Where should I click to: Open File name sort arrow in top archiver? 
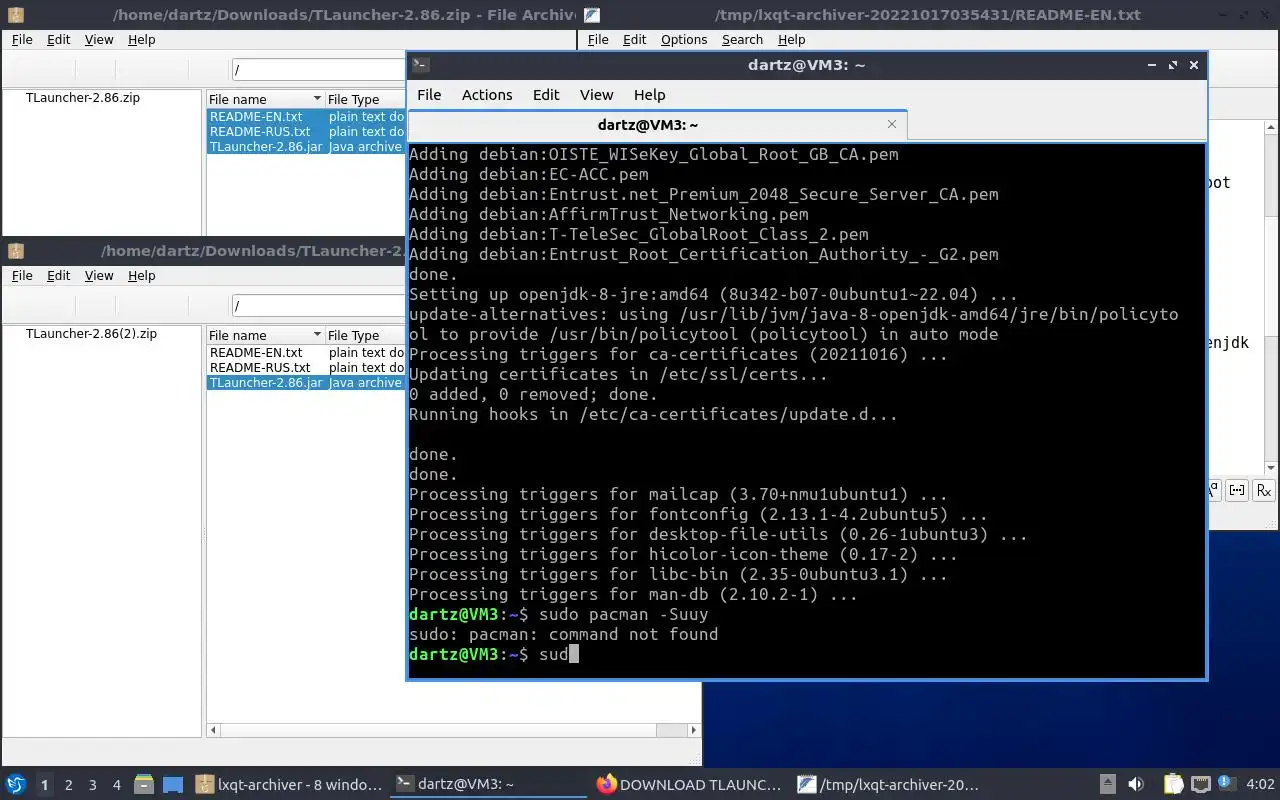point(317,99)
